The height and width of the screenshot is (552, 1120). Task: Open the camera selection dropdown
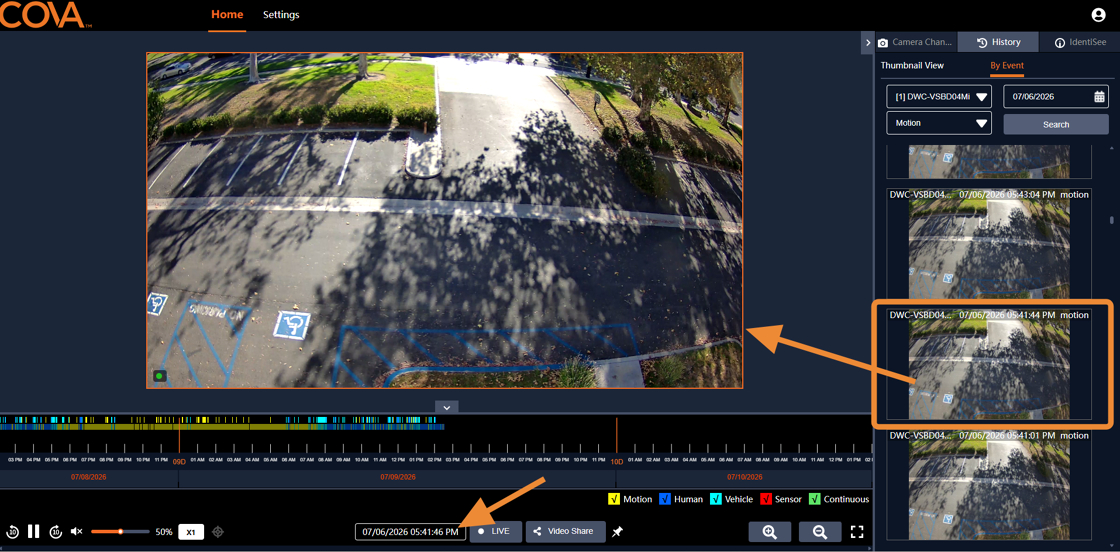[x=939, y=96]
